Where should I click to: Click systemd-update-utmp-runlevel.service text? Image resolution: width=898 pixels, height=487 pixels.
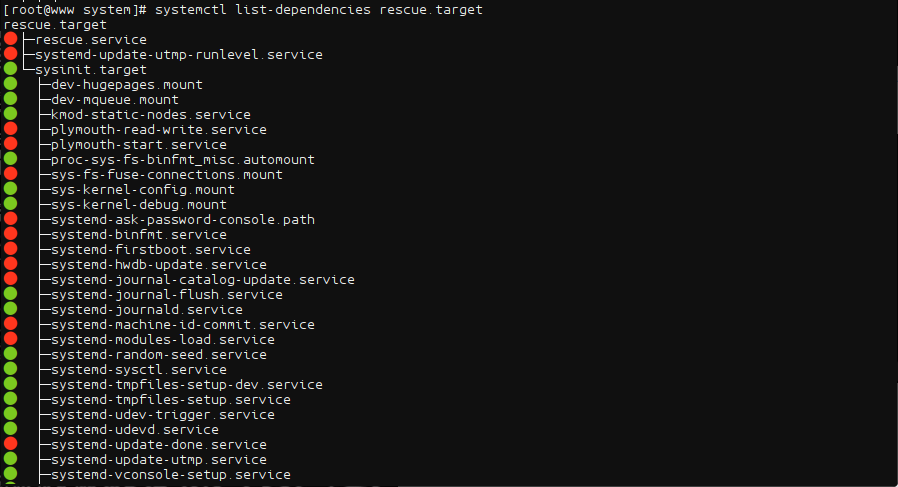(x=179, y=55)
